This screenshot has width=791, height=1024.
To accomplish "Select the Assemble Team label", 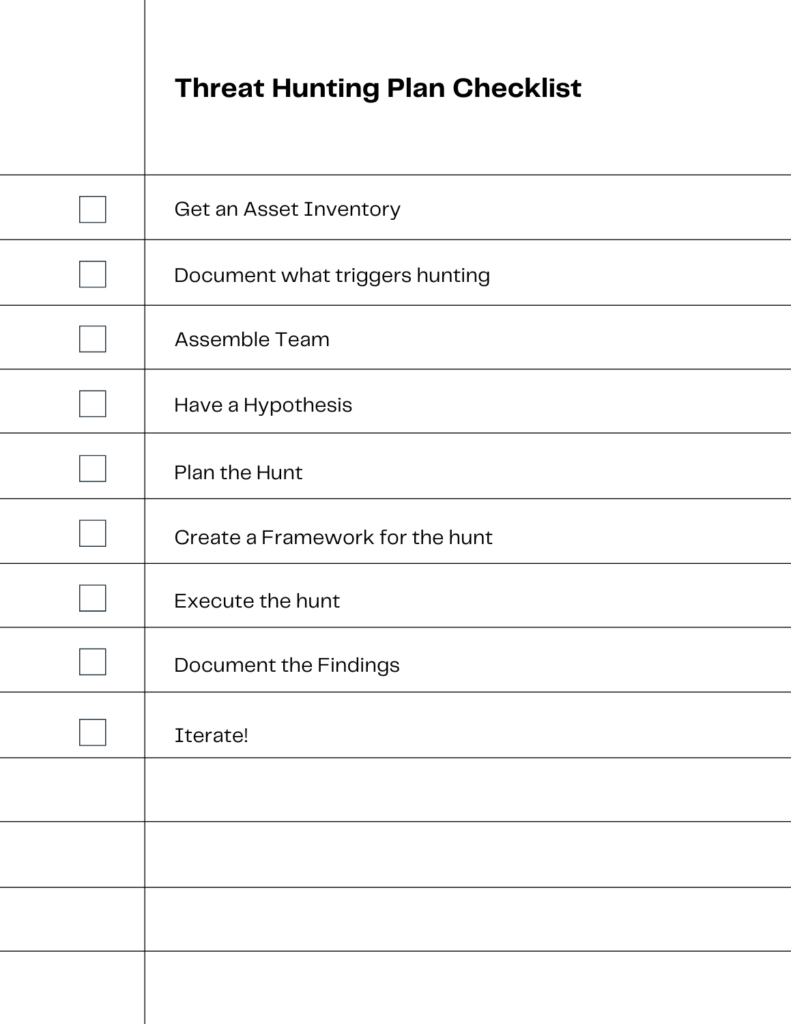I will 252,340.
